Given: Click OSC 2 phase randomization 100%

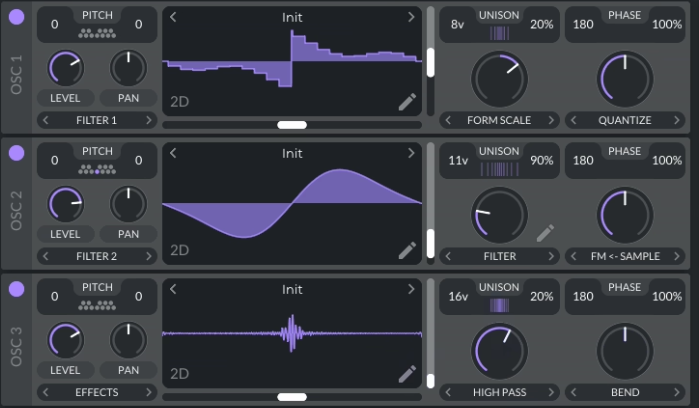Looking at the screenshot, I should 667,160.
